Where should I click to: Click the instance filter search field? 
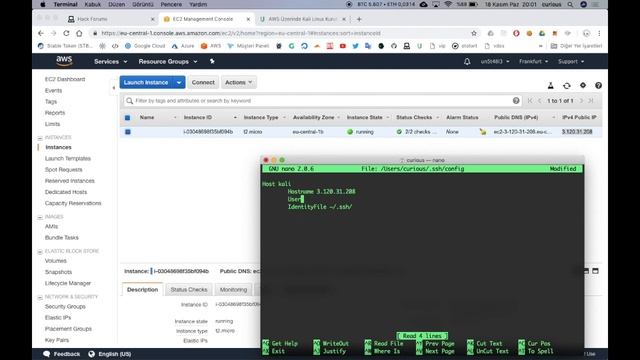[x=322, y=100]
